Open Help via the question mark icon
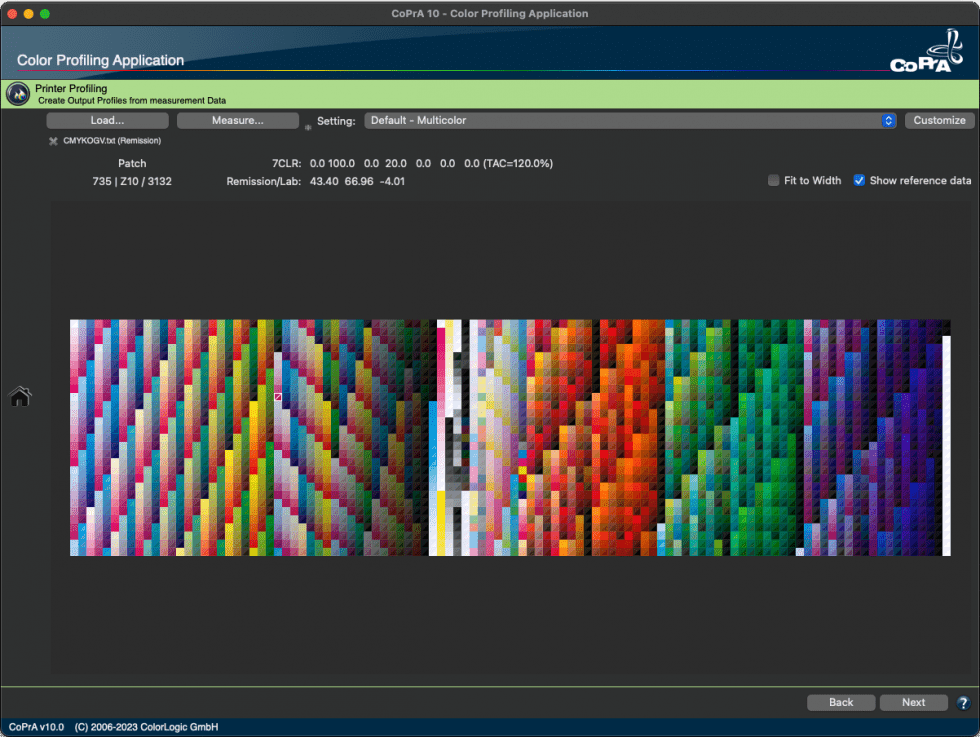Viewport: 980px width, 737px height. [963, 702]
